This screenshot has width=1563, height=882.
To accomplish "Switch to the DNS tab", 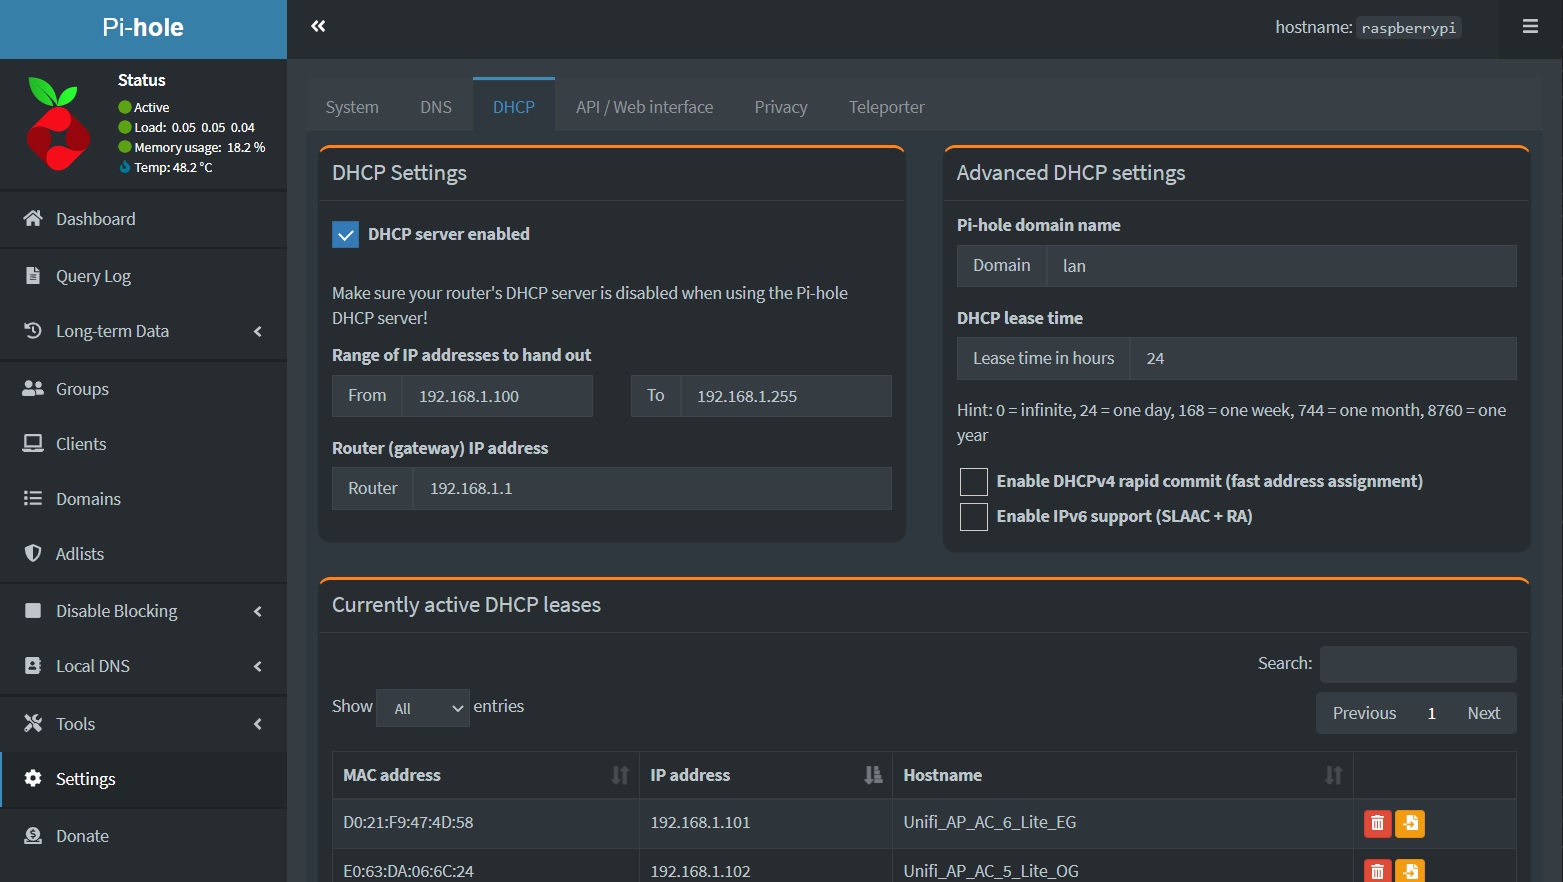I will (x=436, y=106).
